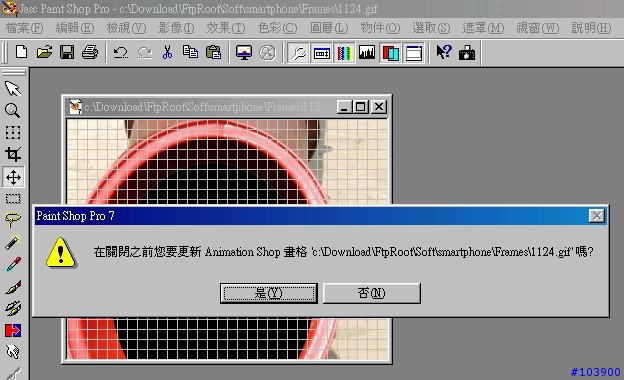The height and width of the screenshot is (380, 624).
Task: Select the Retouch hand tool
Action: tap(13, 352)
